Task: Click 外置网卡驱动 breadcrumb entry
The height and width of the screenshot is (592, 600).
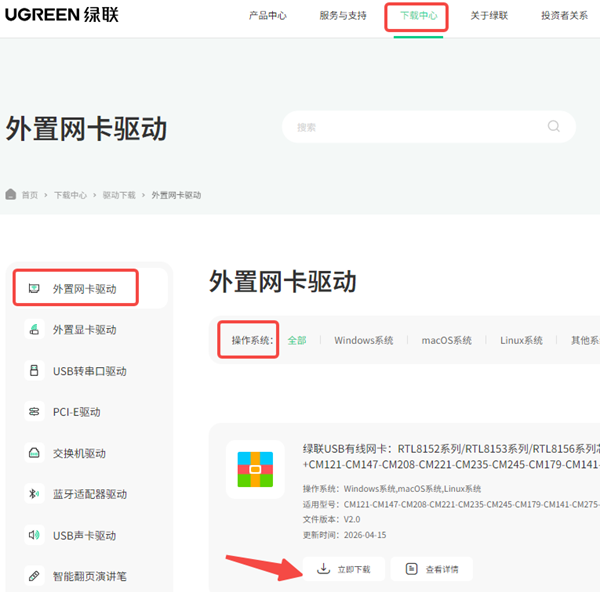Action: tap(176, 195)
